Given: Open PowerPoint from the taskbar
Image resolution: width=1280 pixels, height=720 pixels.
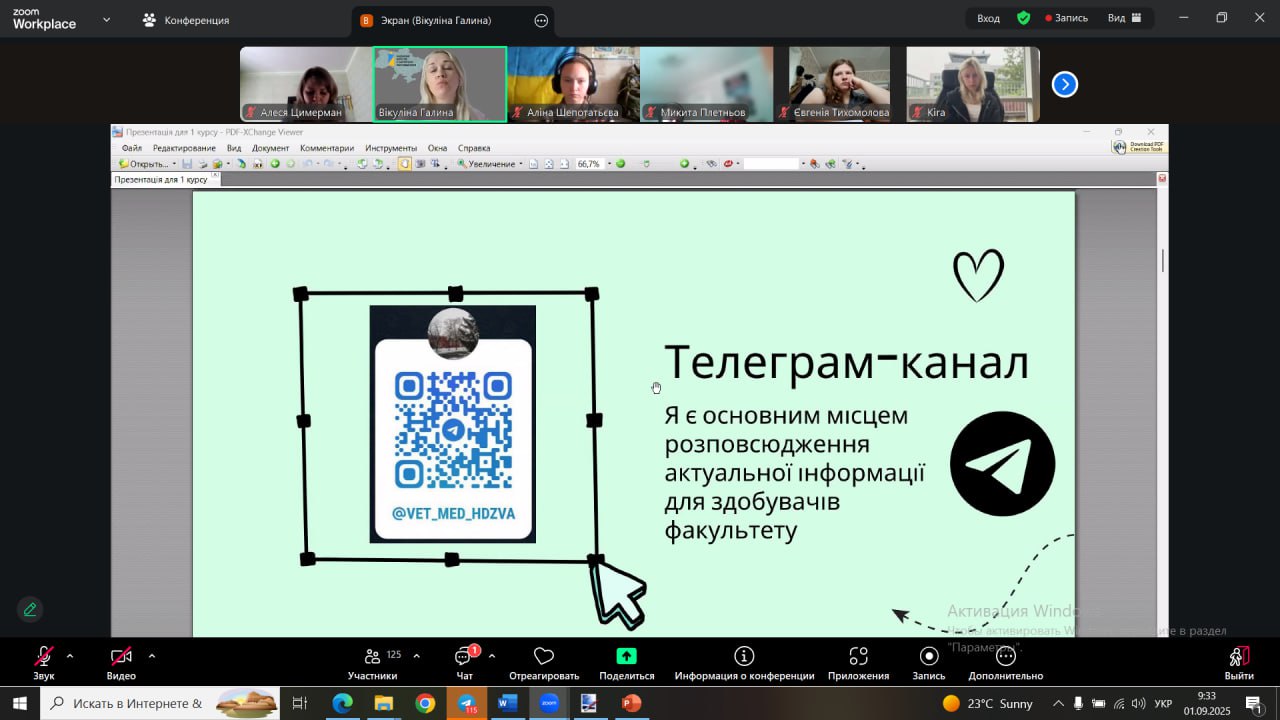Looking at the screenshot, I should (x=631, y=703).
